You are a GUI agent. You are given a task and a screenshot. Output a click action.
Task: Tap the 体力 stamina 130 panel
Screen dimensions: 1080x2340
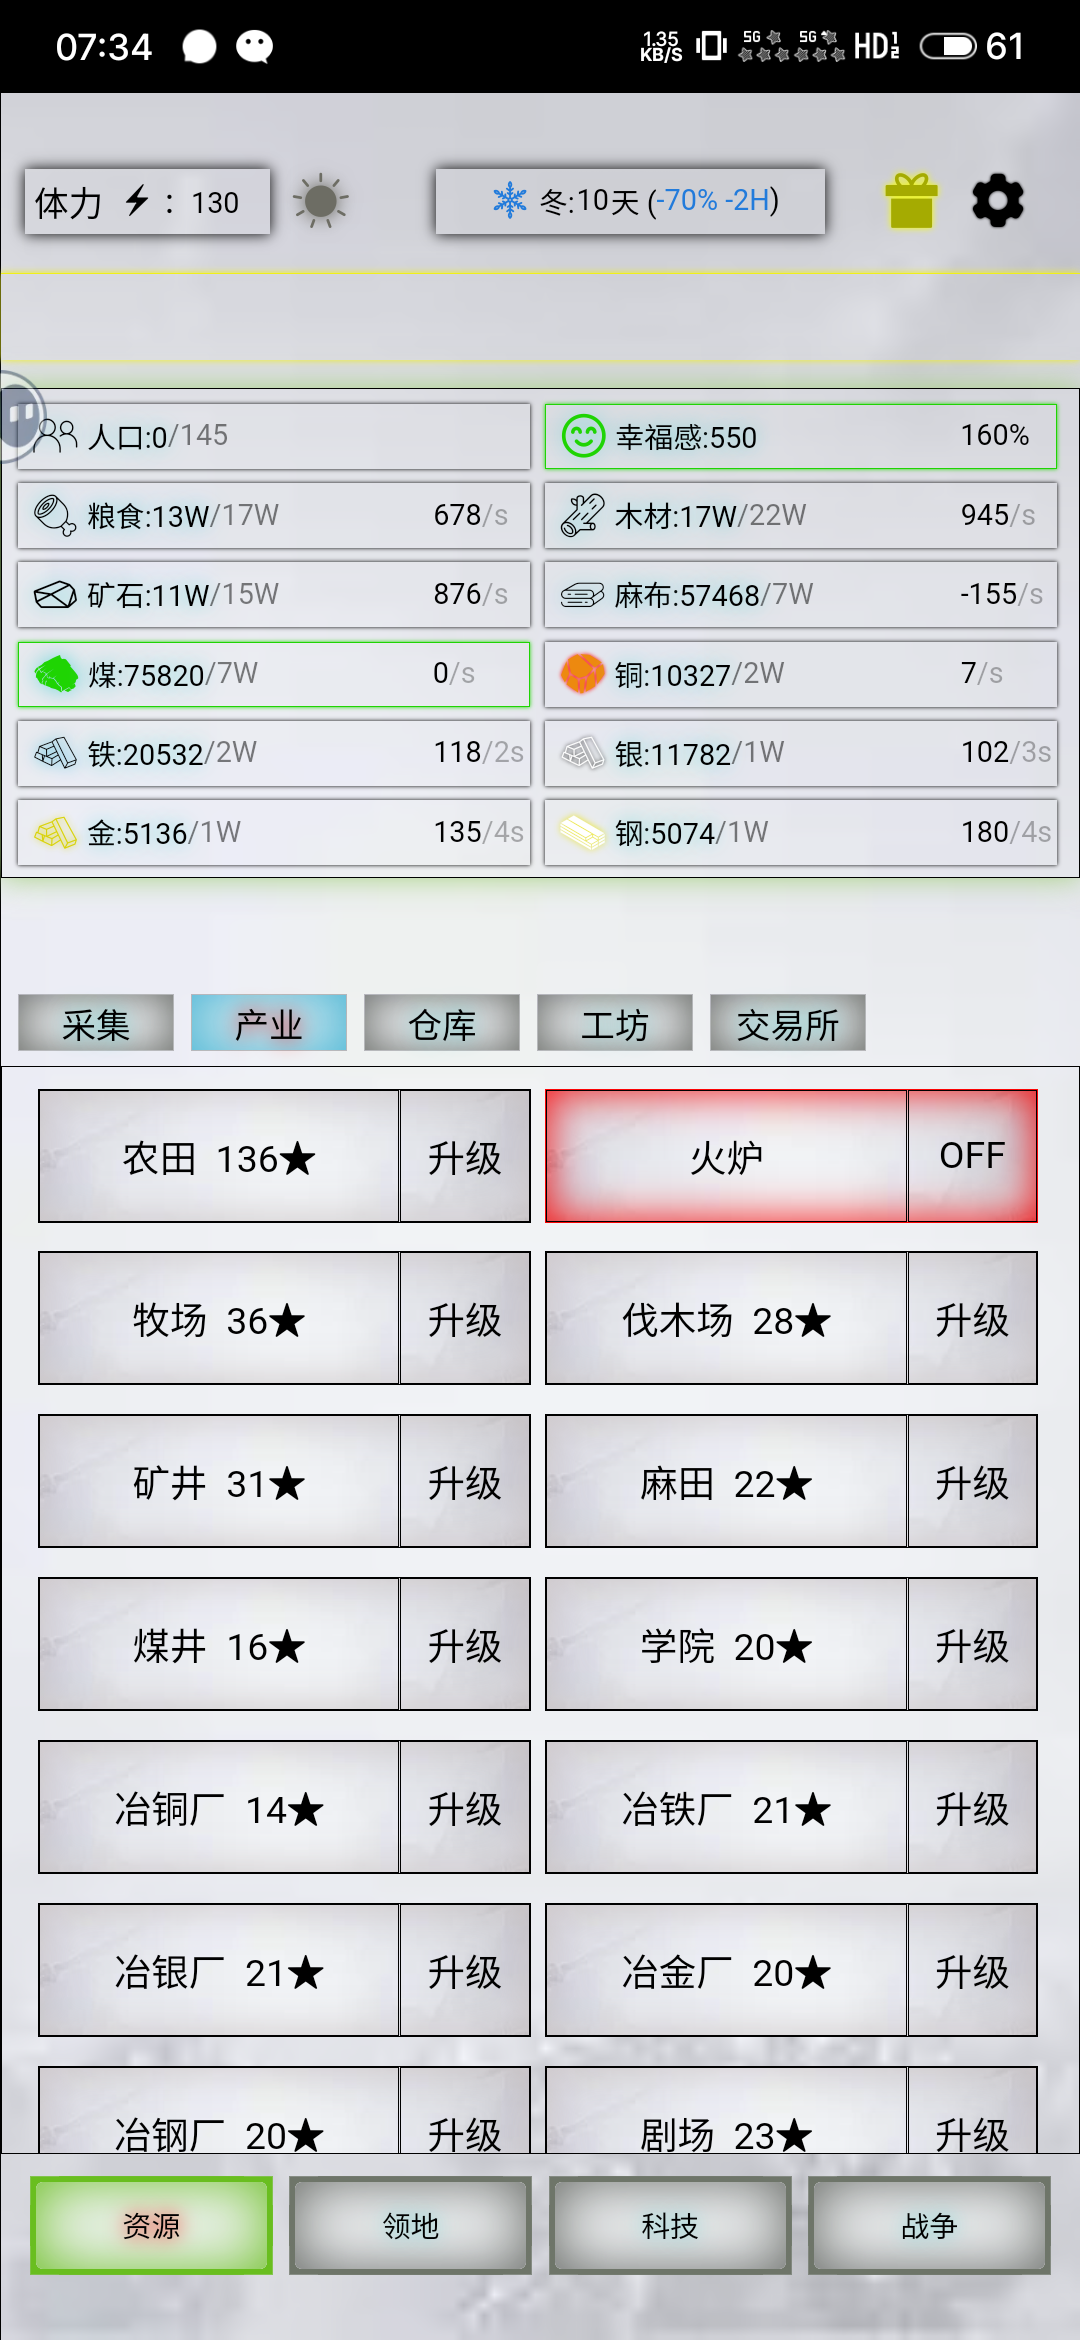[147, 202]
